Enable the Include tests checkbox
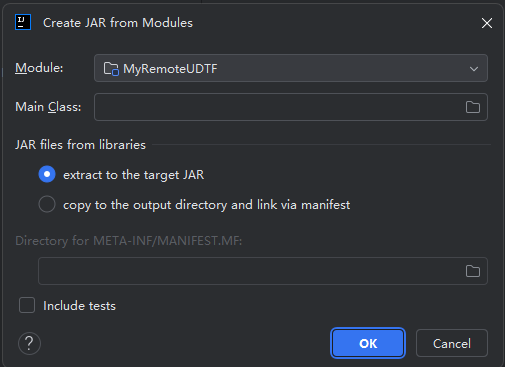This screenshot has width=505, height=367. tap(27, 305)
